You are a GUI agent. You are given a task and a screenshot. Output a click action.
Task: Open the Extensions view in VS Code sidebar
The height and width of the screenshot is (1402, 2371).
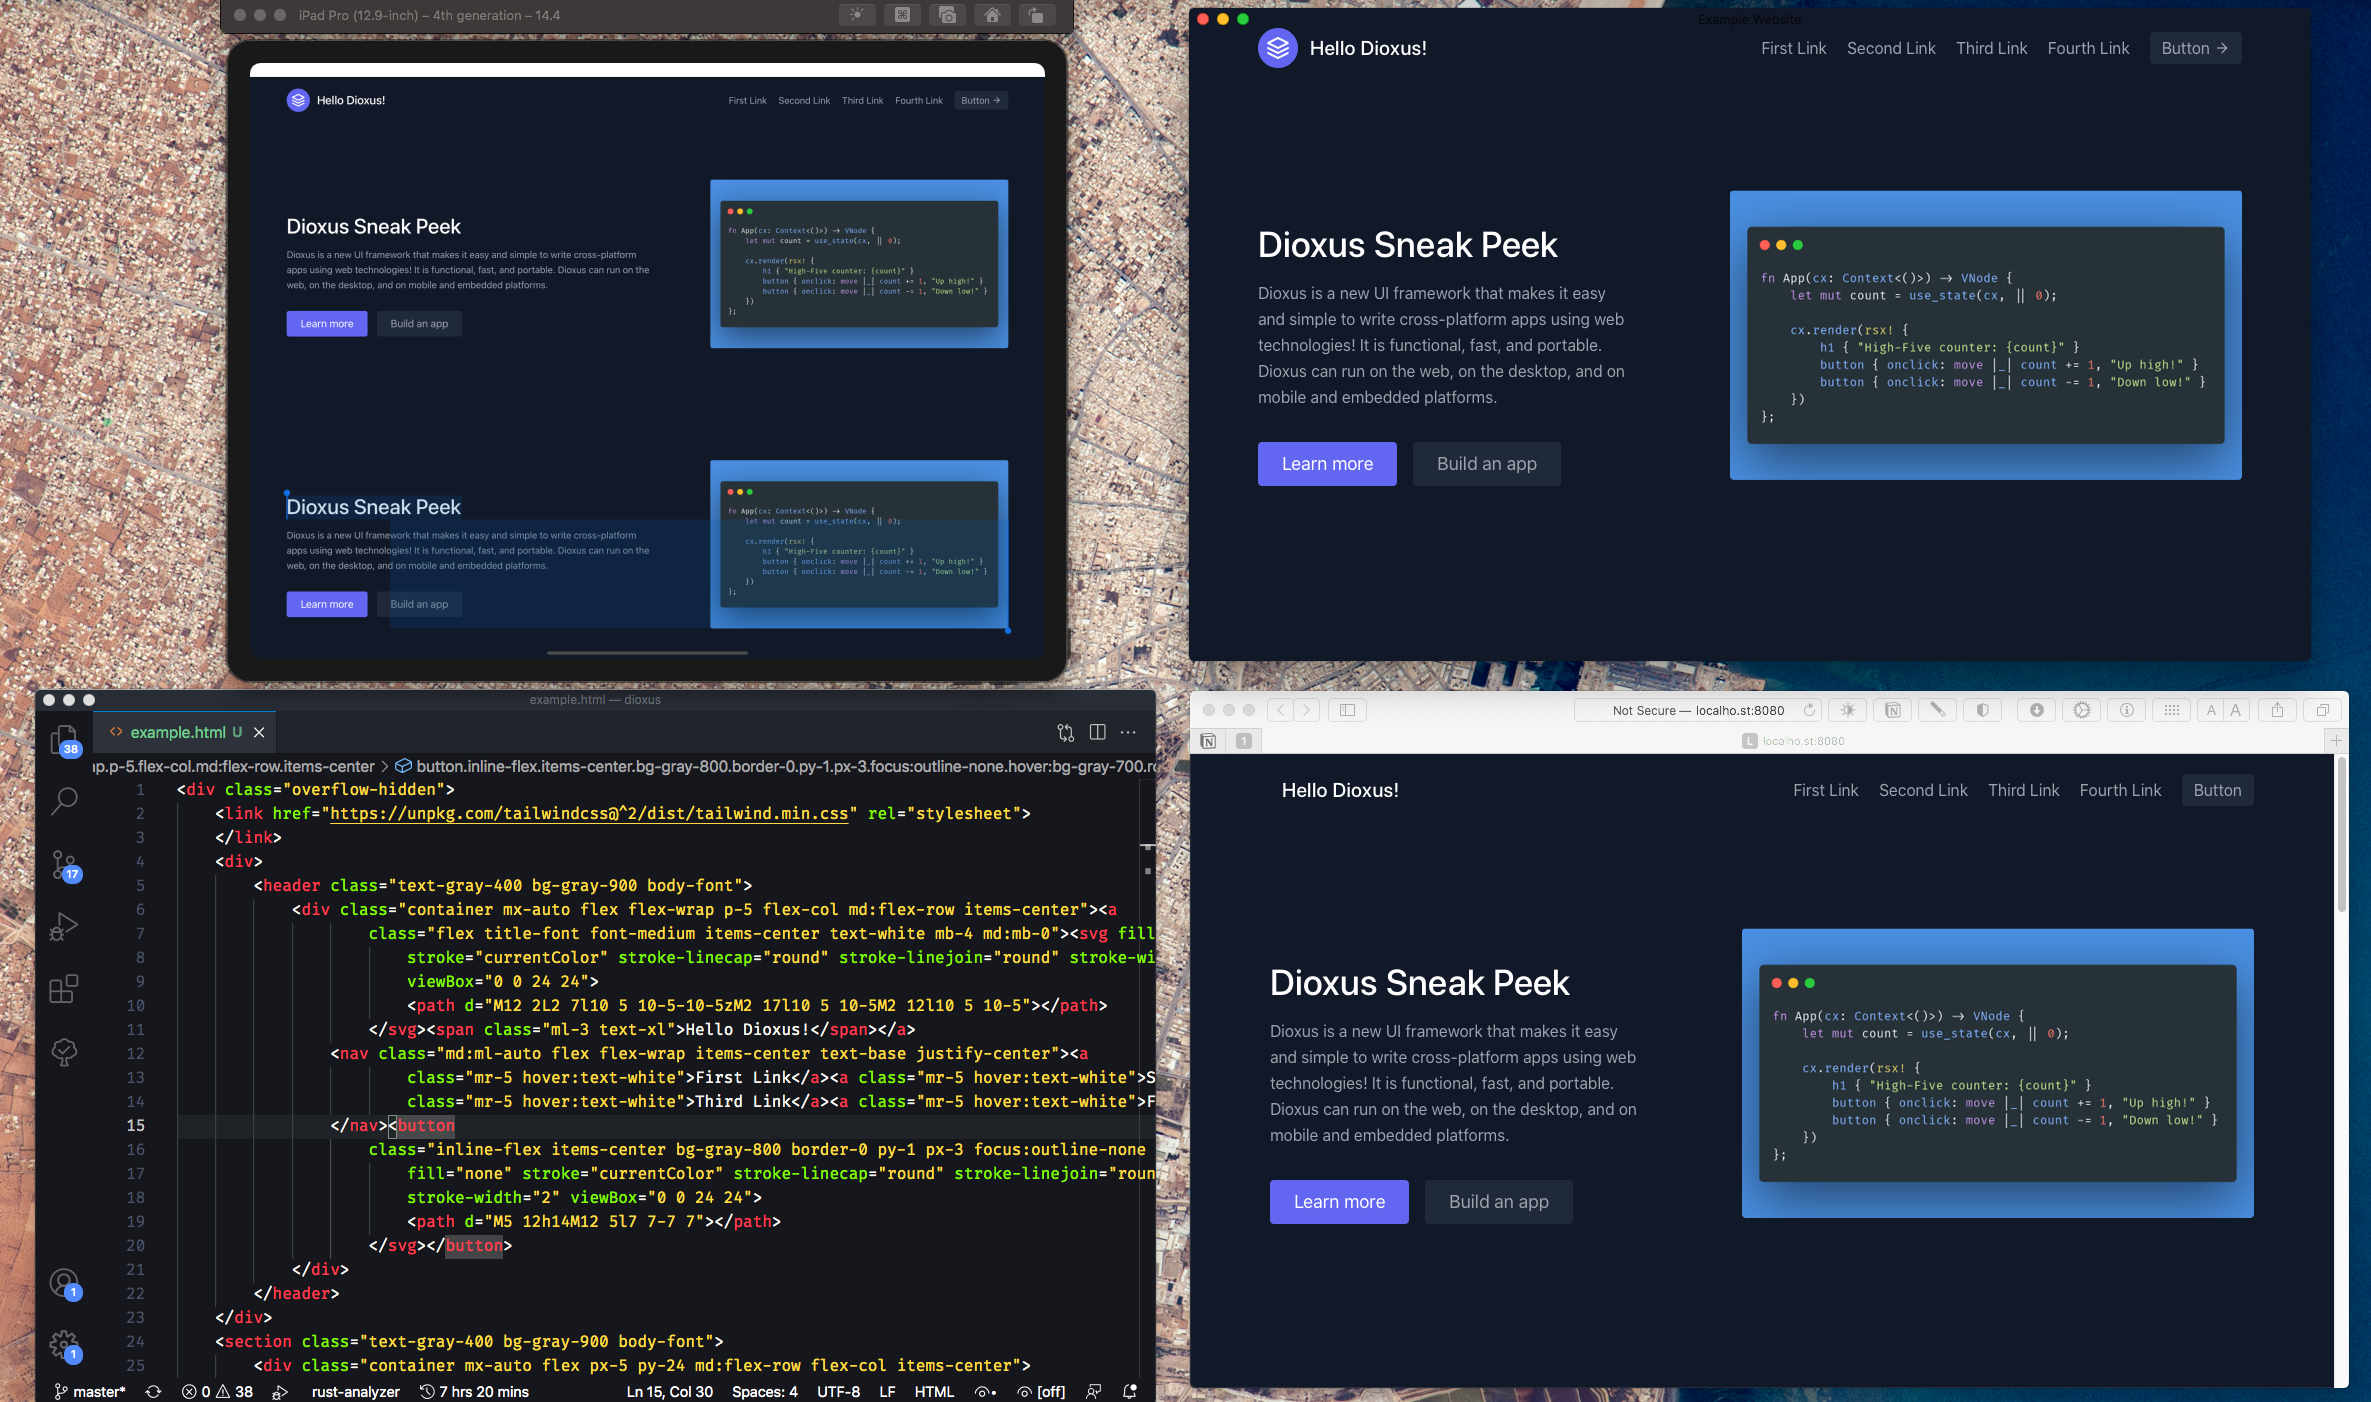64,990
